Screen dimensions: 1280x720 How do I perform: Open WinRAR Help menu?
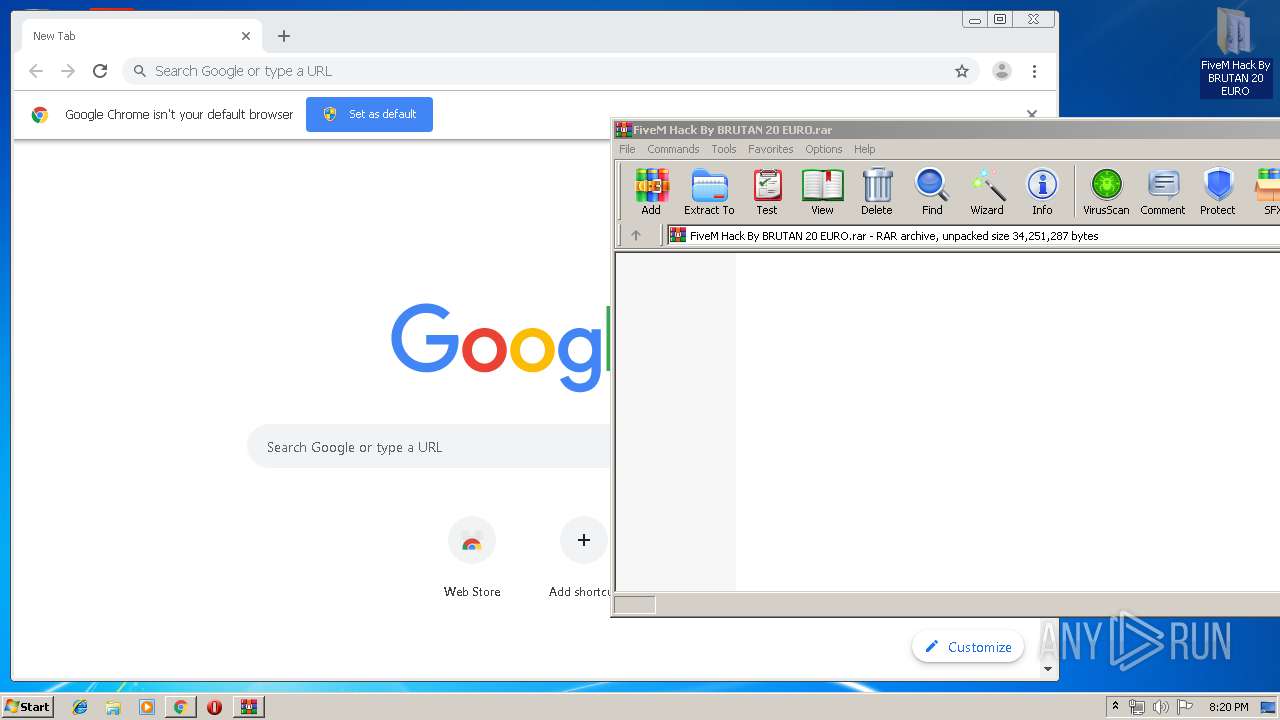(865, 149)
